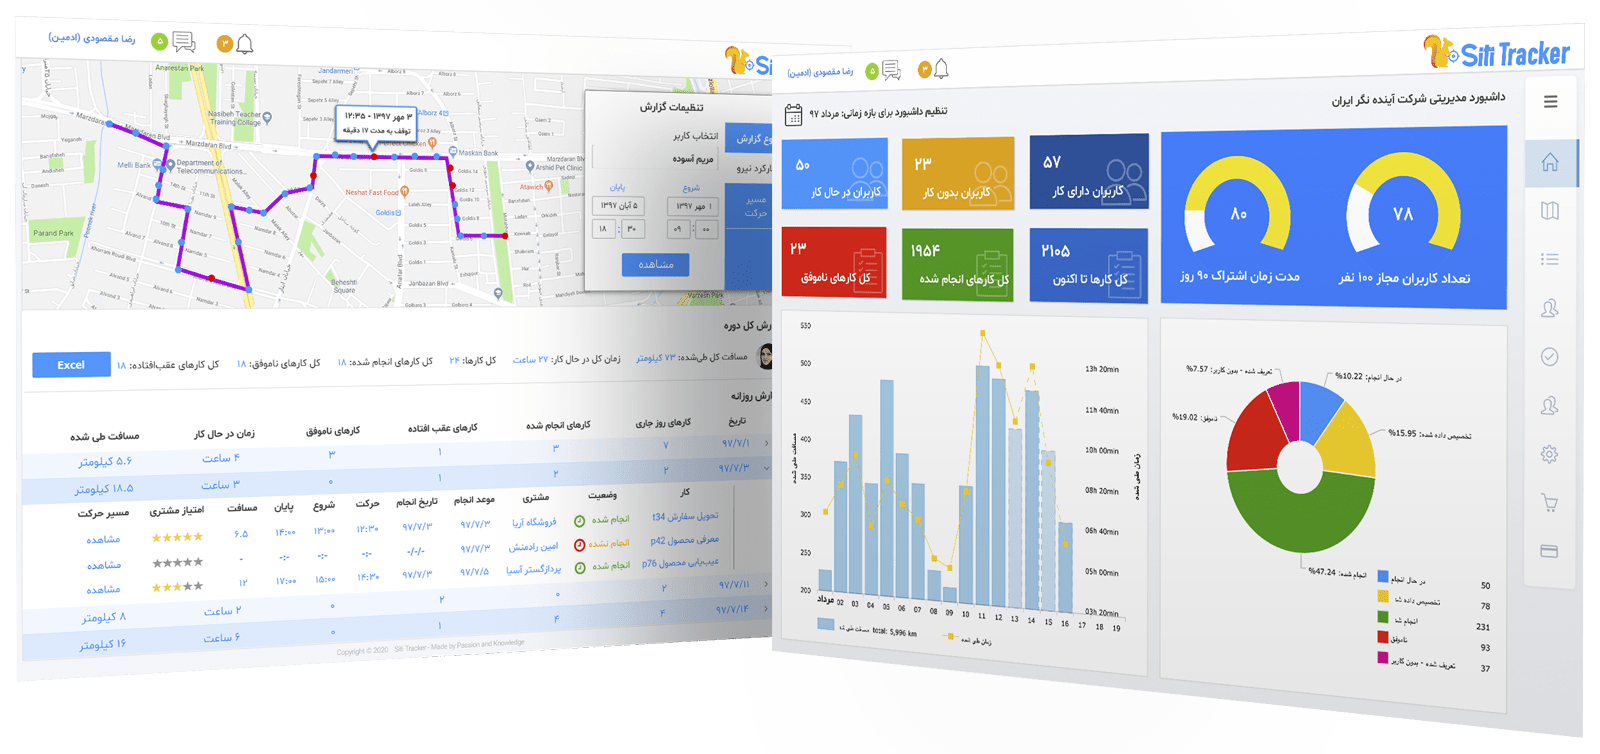
Task: Select the کارکرد نیرو report type tab
Action: [753, 168]
